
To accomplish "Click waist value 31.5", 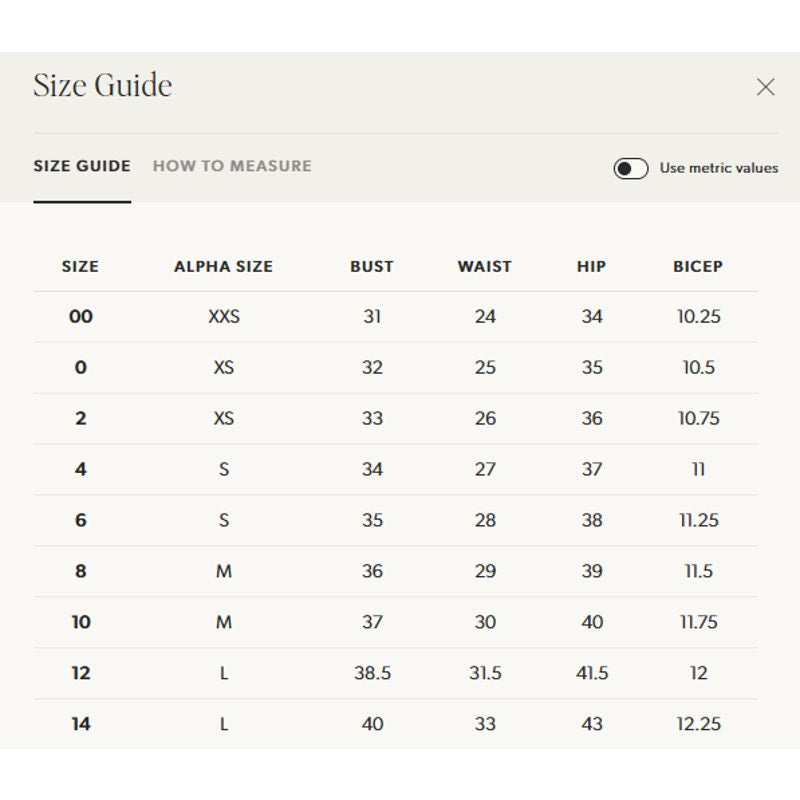I will tap(485, 673).
